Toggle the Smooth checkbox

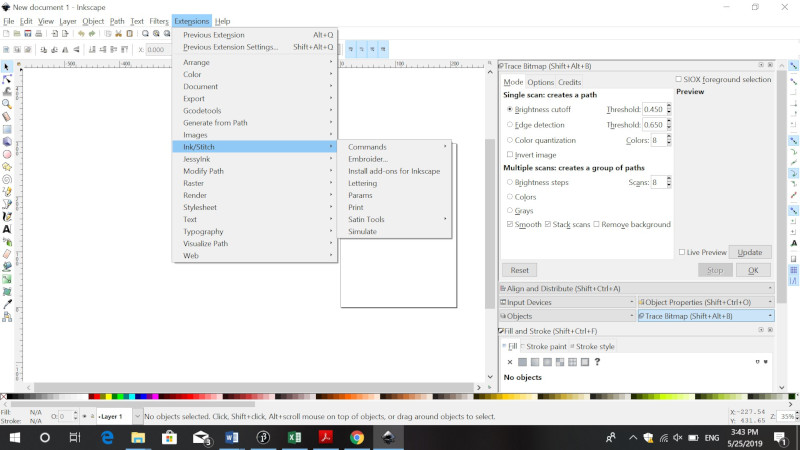pyautogui.click(x=510, y=224)
